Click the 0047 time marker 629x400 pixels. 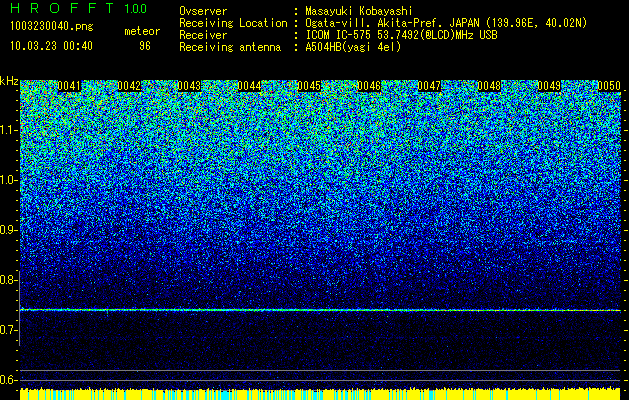pos(429,86)
